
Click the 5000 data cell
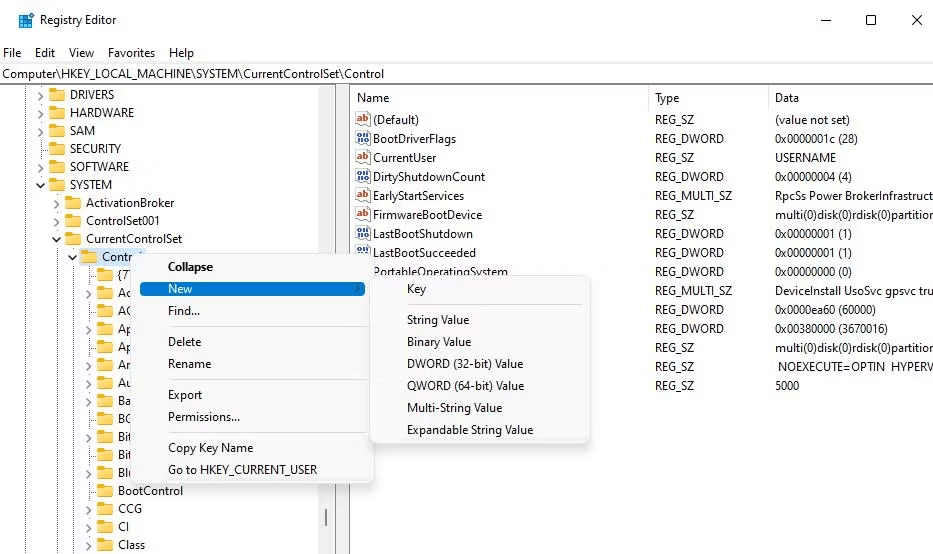point(787,386)
